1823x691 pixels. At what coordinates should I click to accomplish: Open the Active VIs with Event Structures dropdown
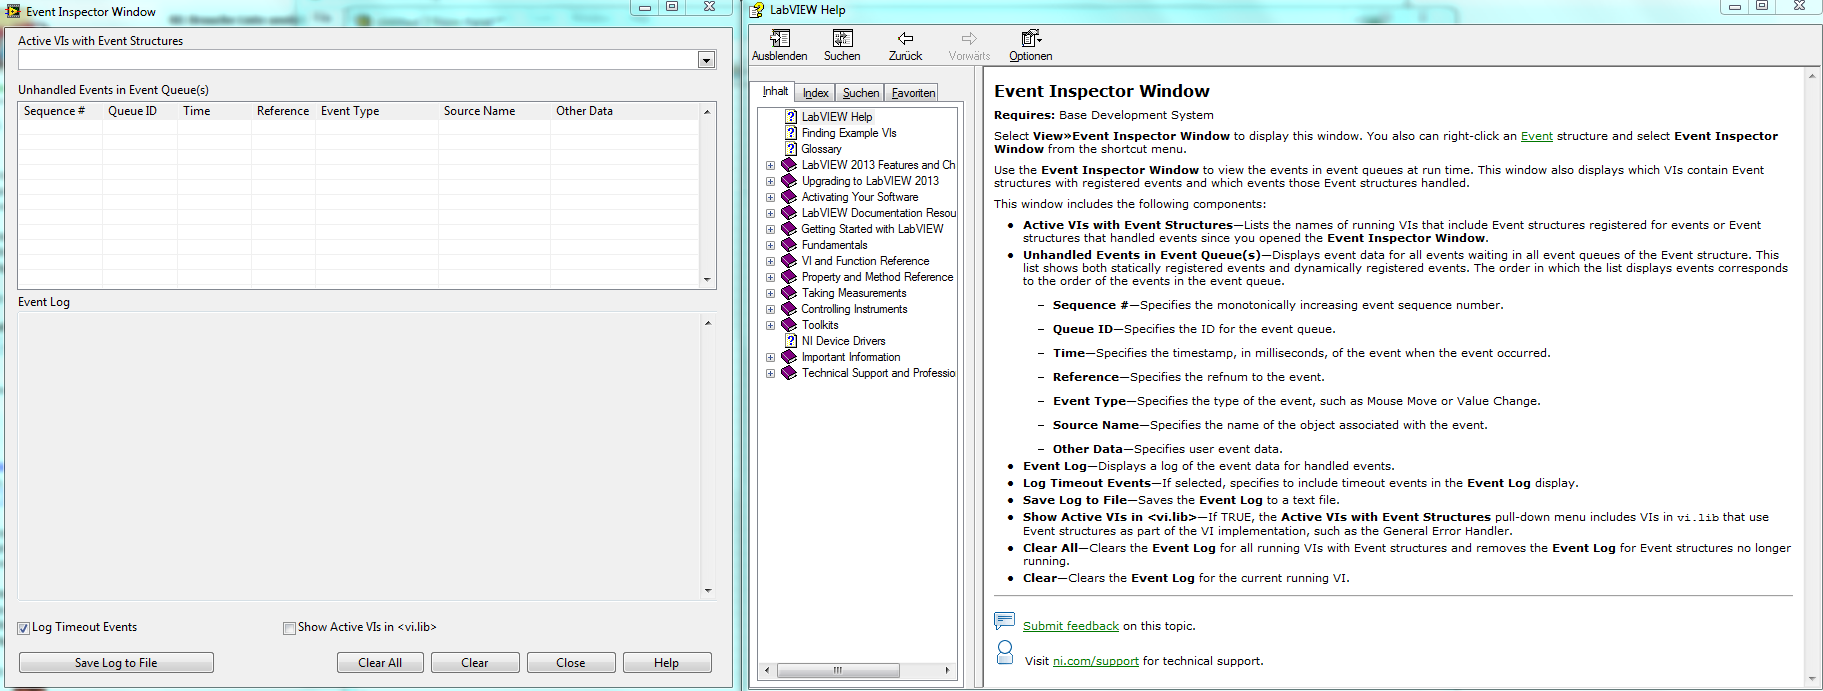(706, 60)
